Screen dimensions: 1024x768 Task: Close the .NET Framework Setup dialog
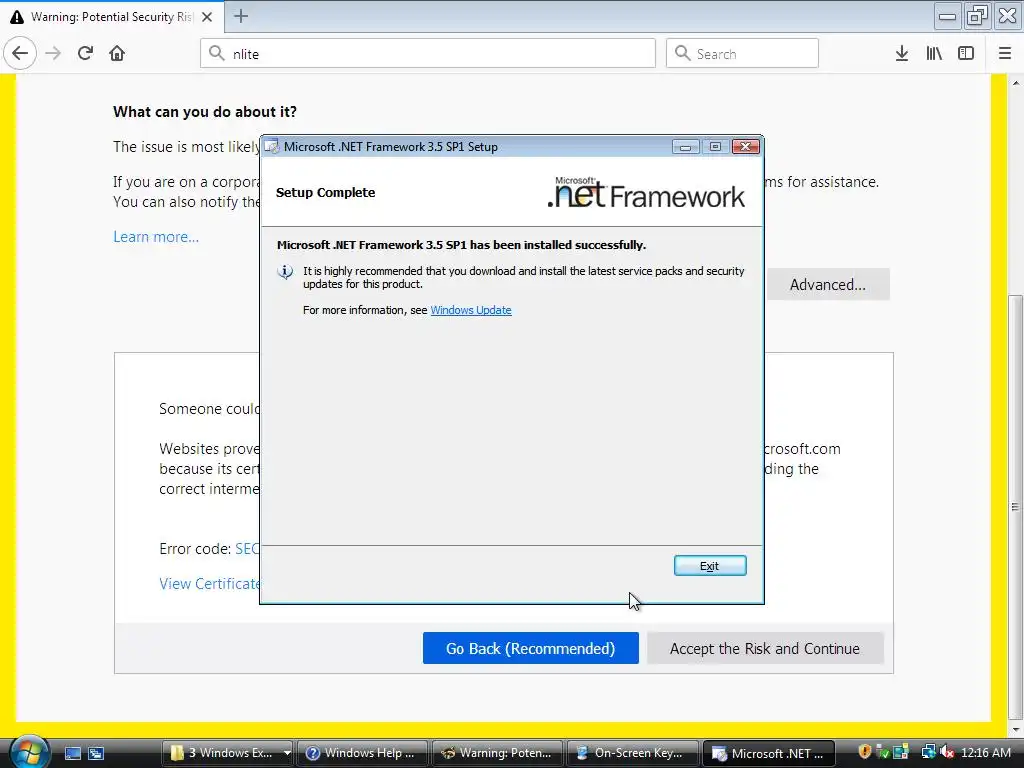pos(745,146)
